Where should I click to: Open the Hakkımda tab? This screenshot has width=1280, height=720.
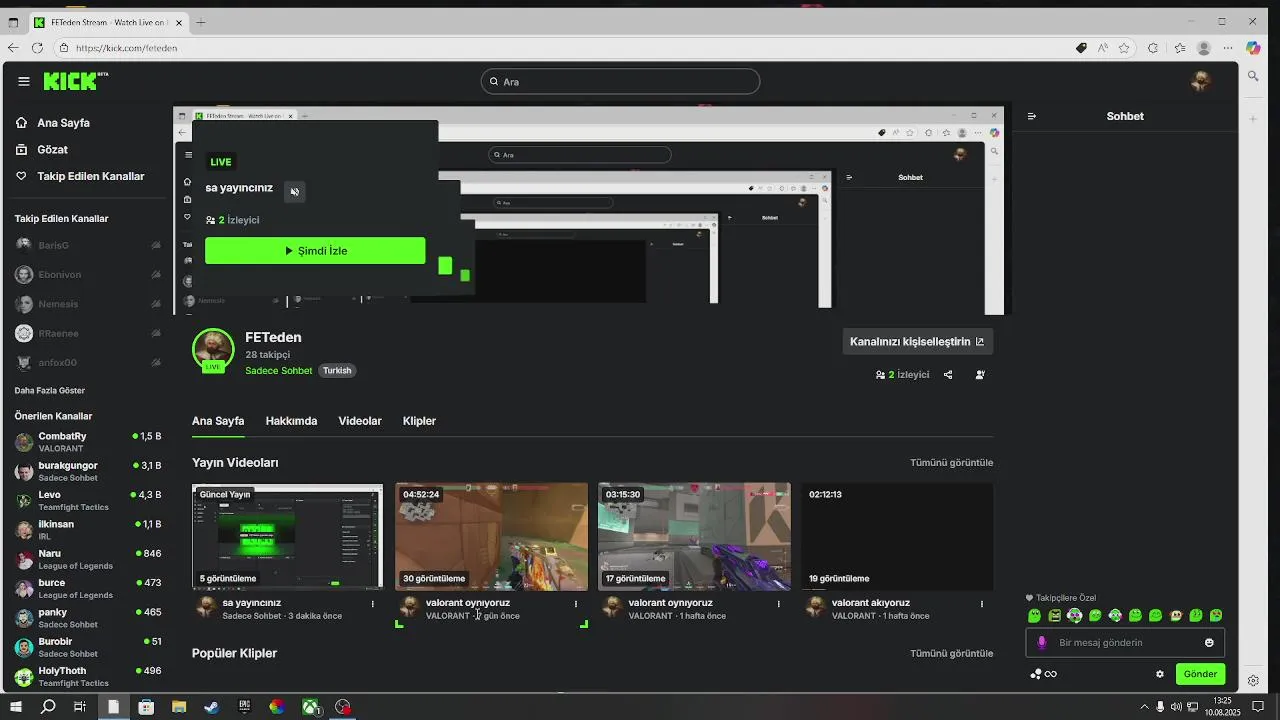tap(291, 421)
